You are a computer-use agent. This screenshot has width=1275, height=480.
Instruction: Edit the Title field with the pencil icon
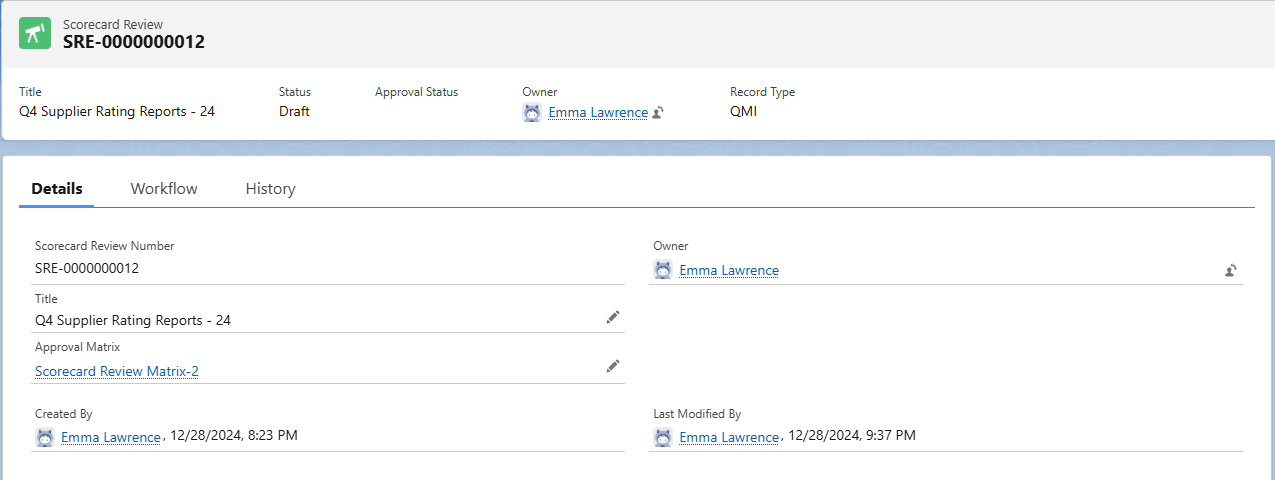coord(613,317)
